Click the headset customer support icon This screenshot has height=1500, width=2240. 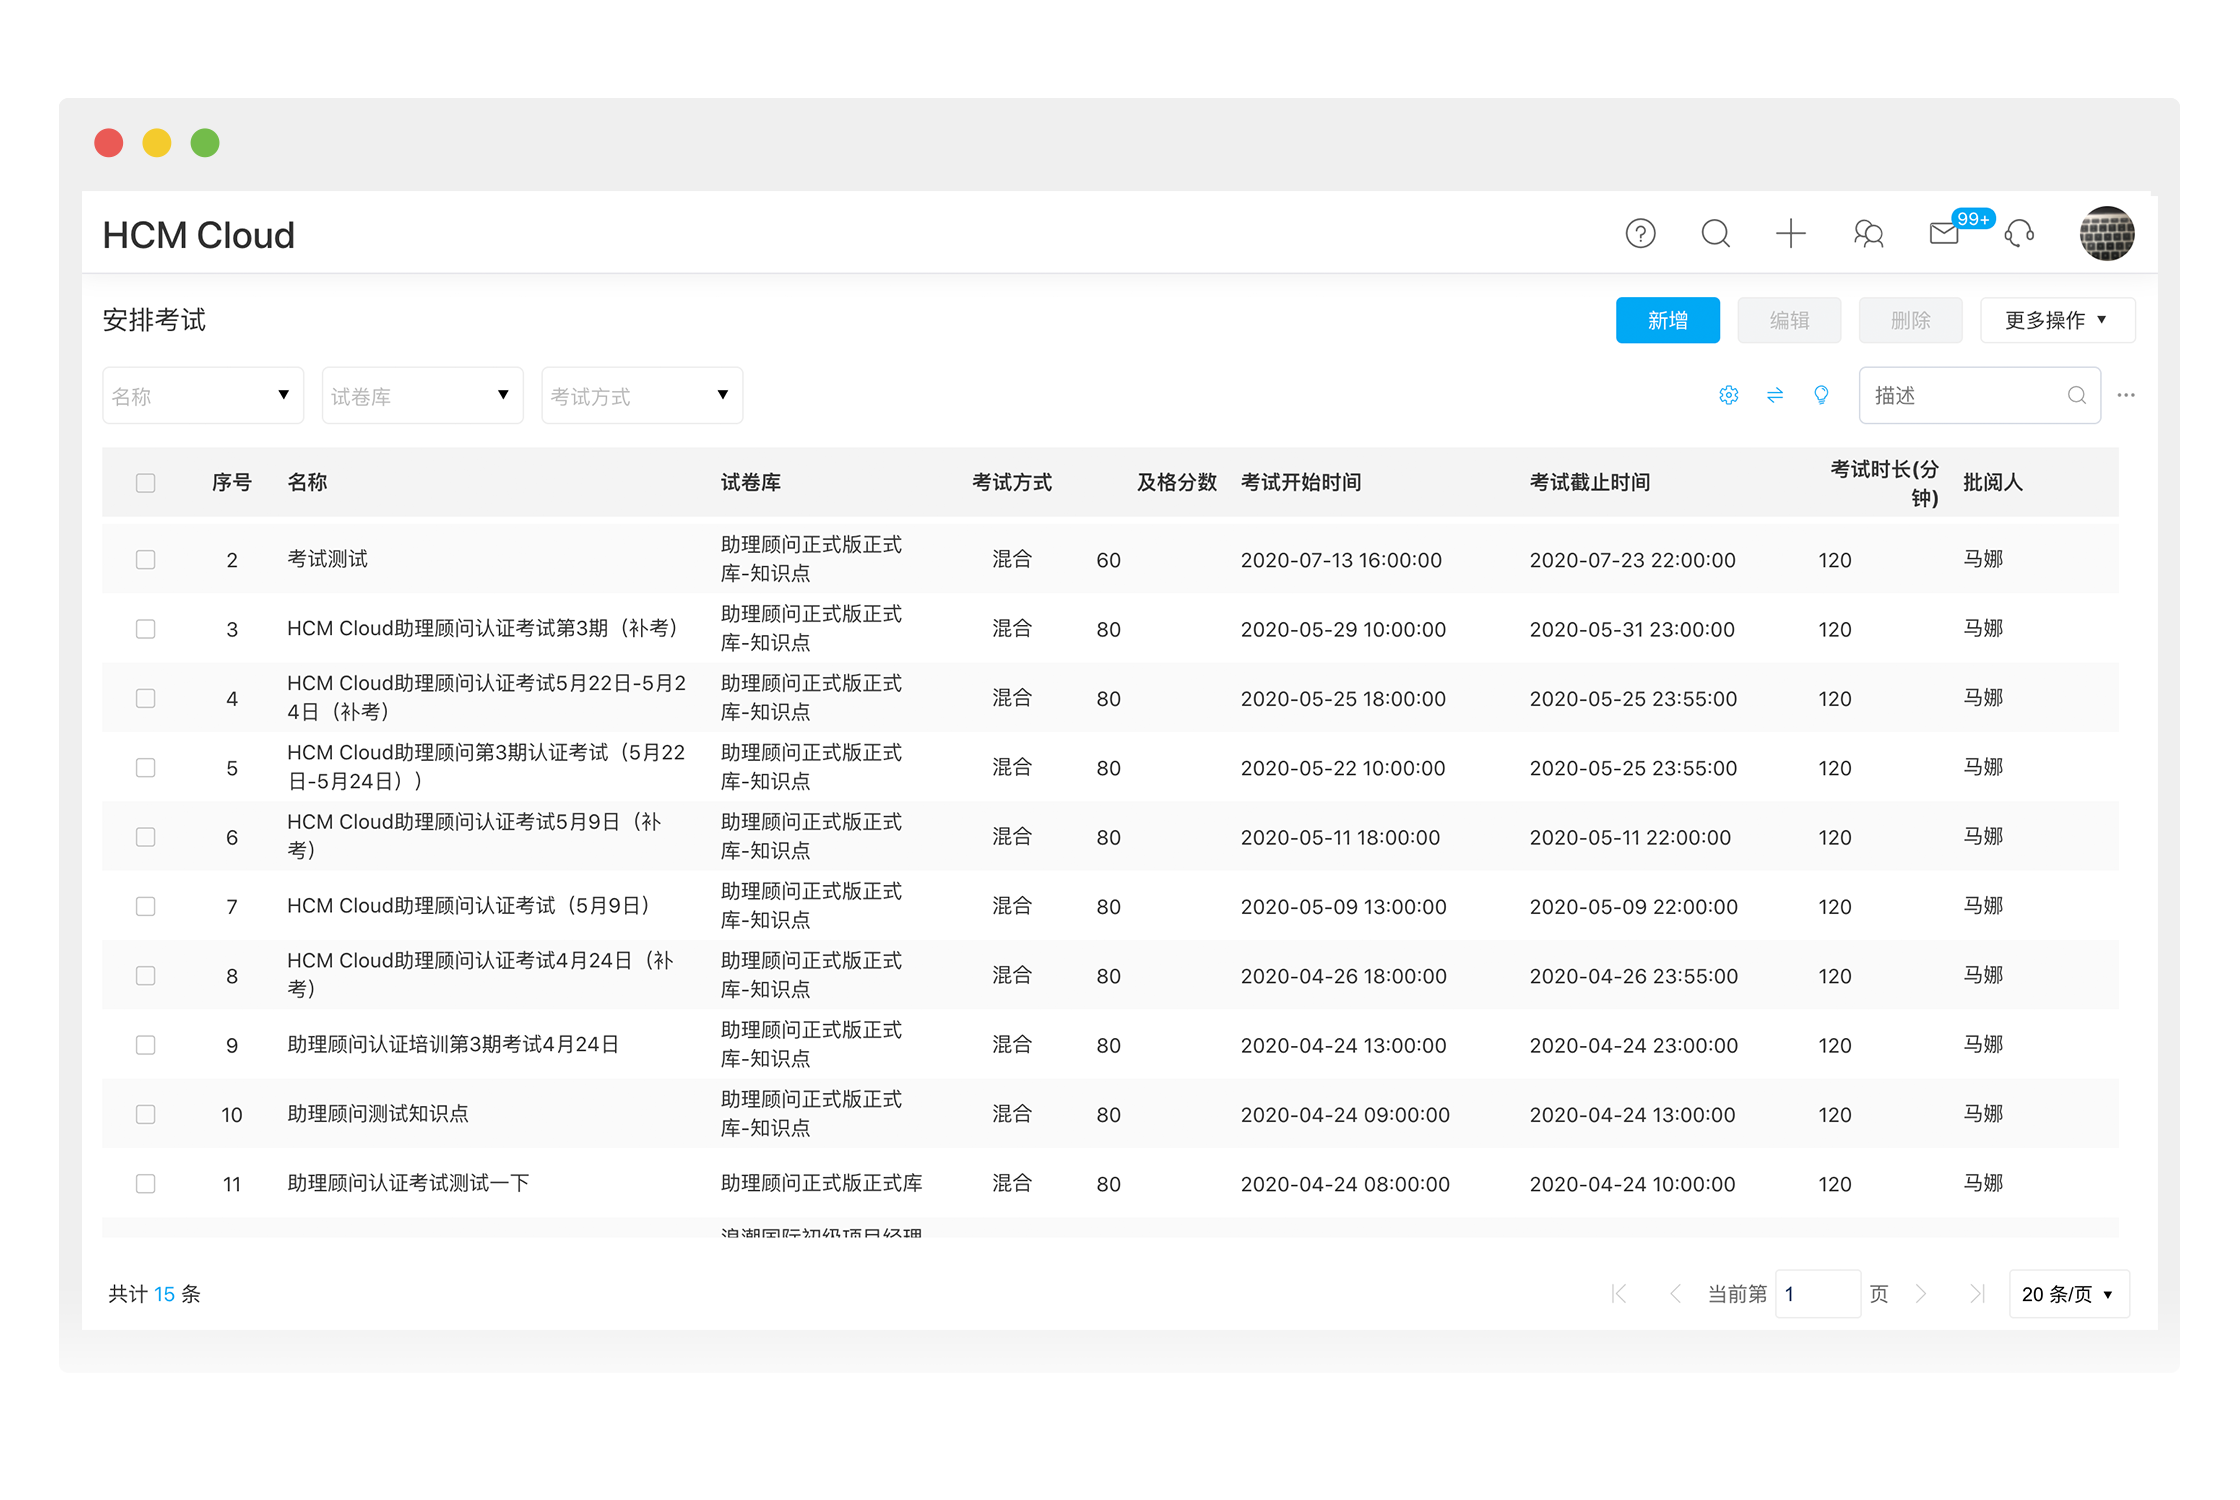tap(2020, 234)
